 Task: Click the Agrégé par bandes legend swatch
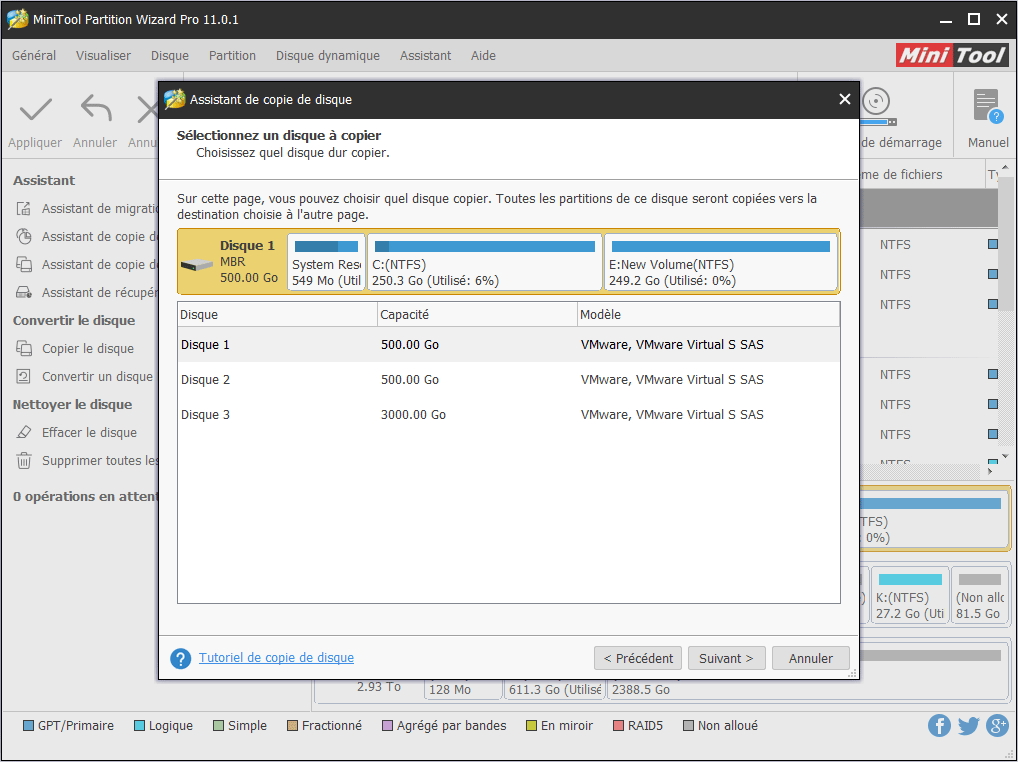(388, 726)
